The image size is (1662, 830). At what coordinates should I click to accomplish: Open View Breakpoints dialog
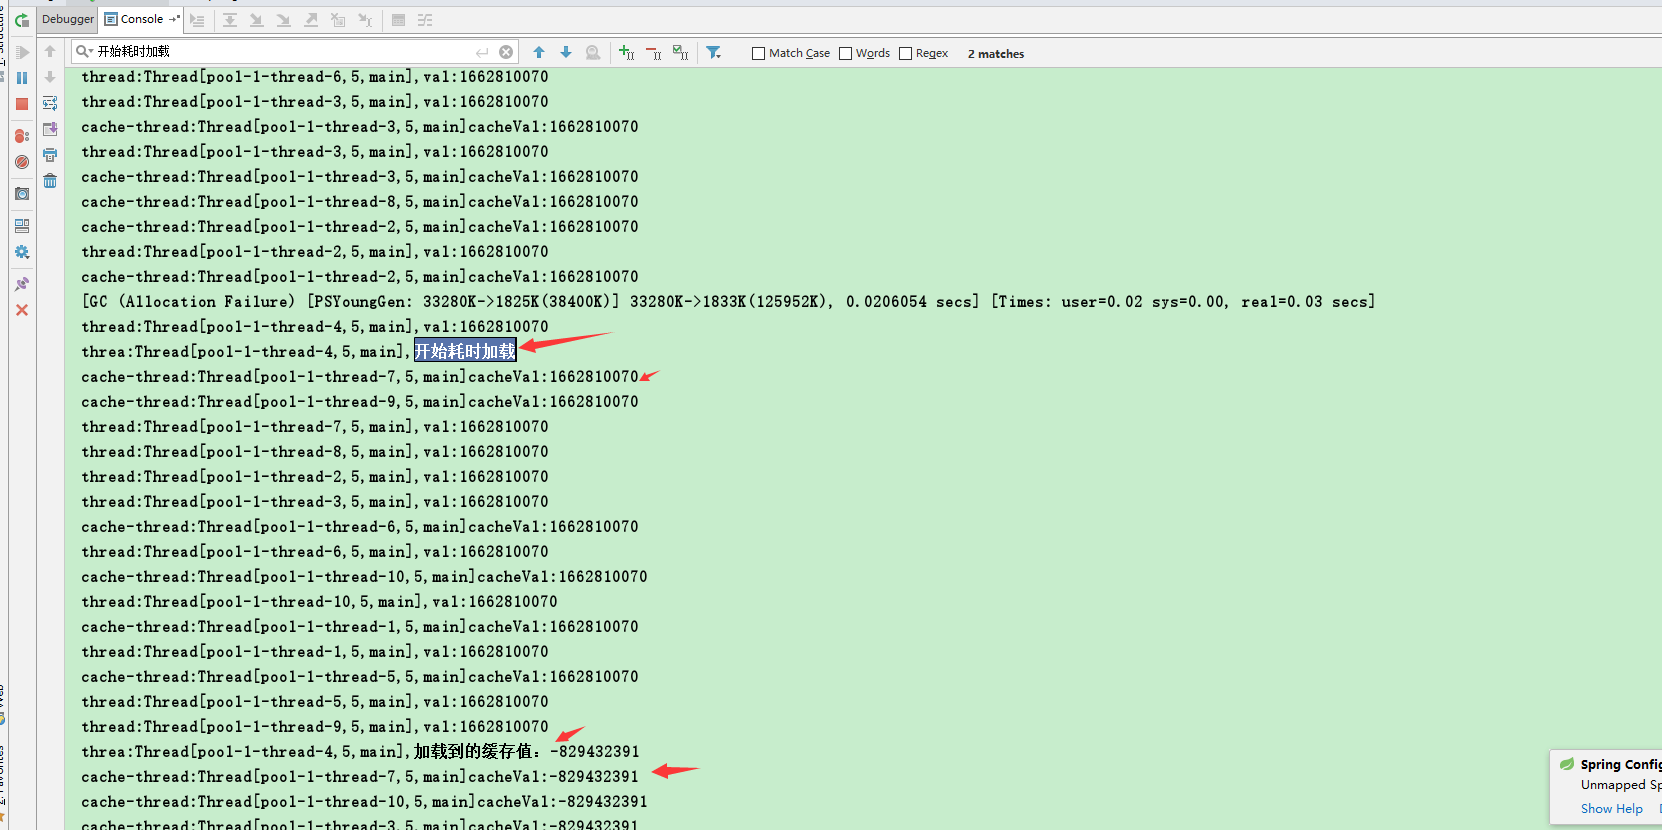pos(22,136)
